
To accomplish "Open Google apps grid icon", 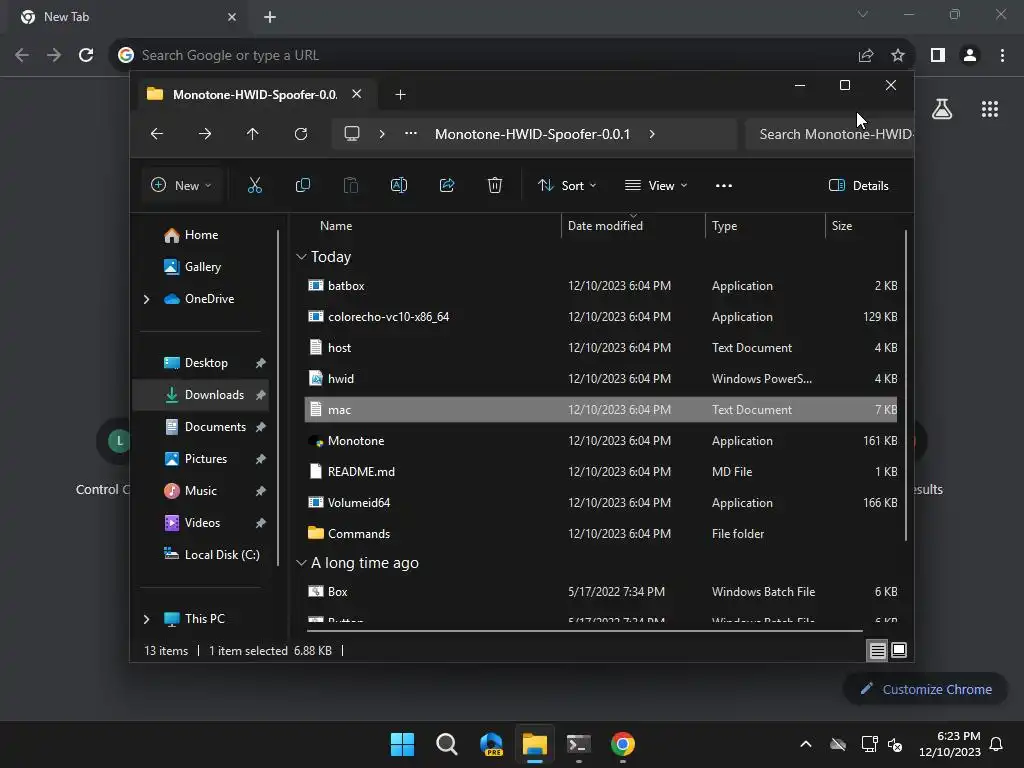I will [x=990, y=109].
